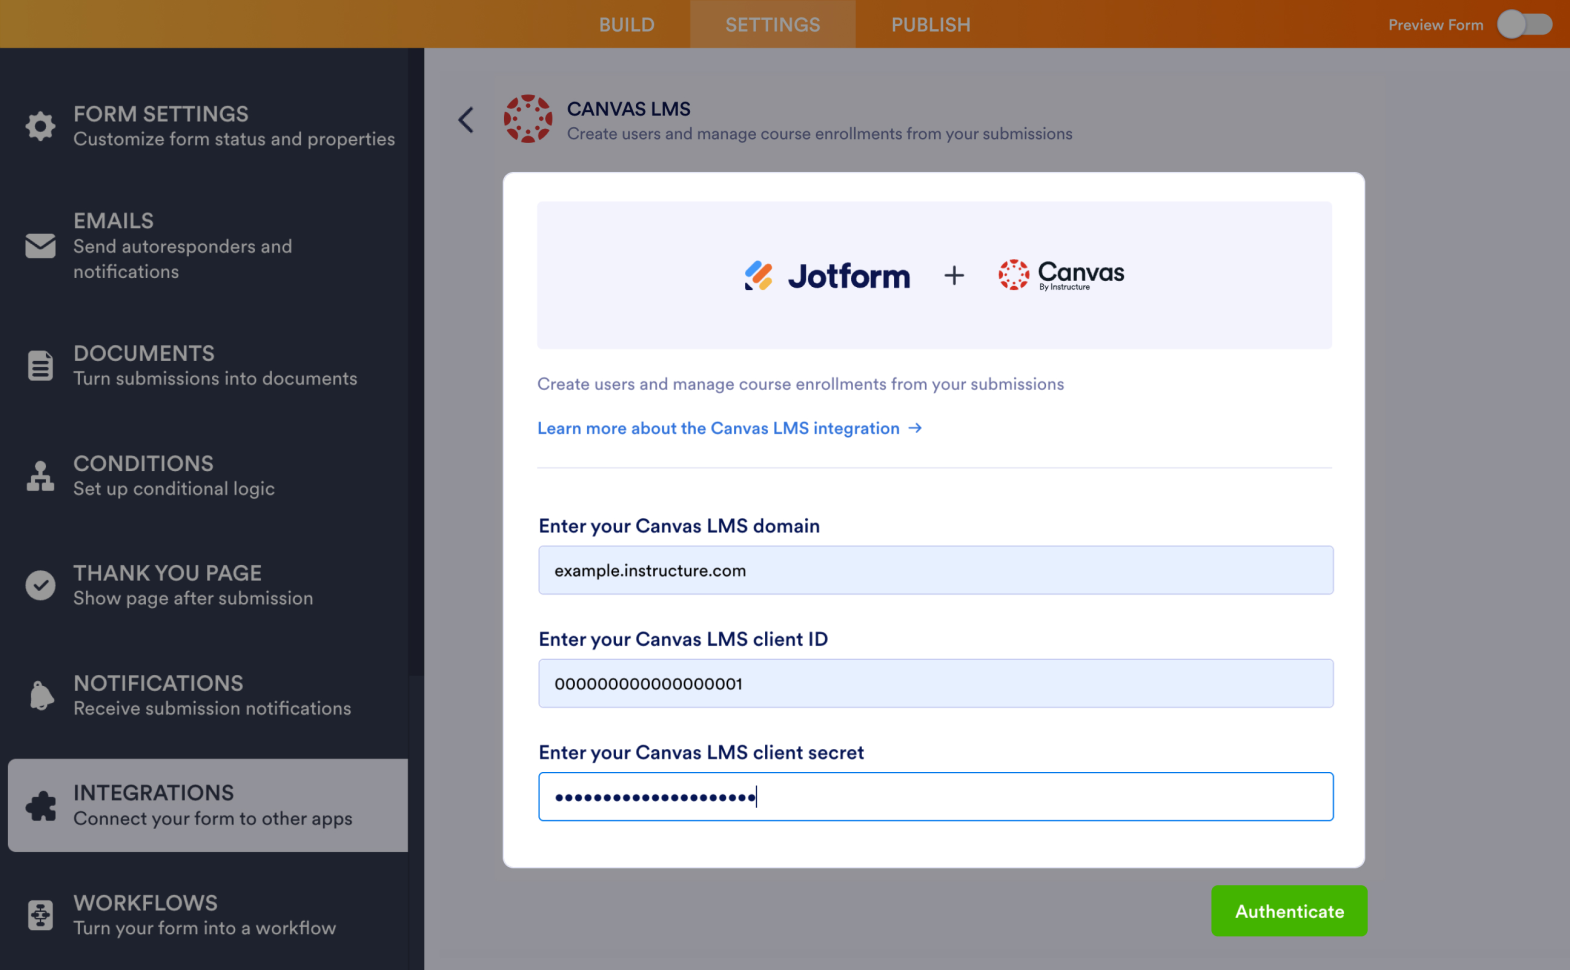Click the Notifications bell icon
1570x970 pixels.
click(41, 695)
